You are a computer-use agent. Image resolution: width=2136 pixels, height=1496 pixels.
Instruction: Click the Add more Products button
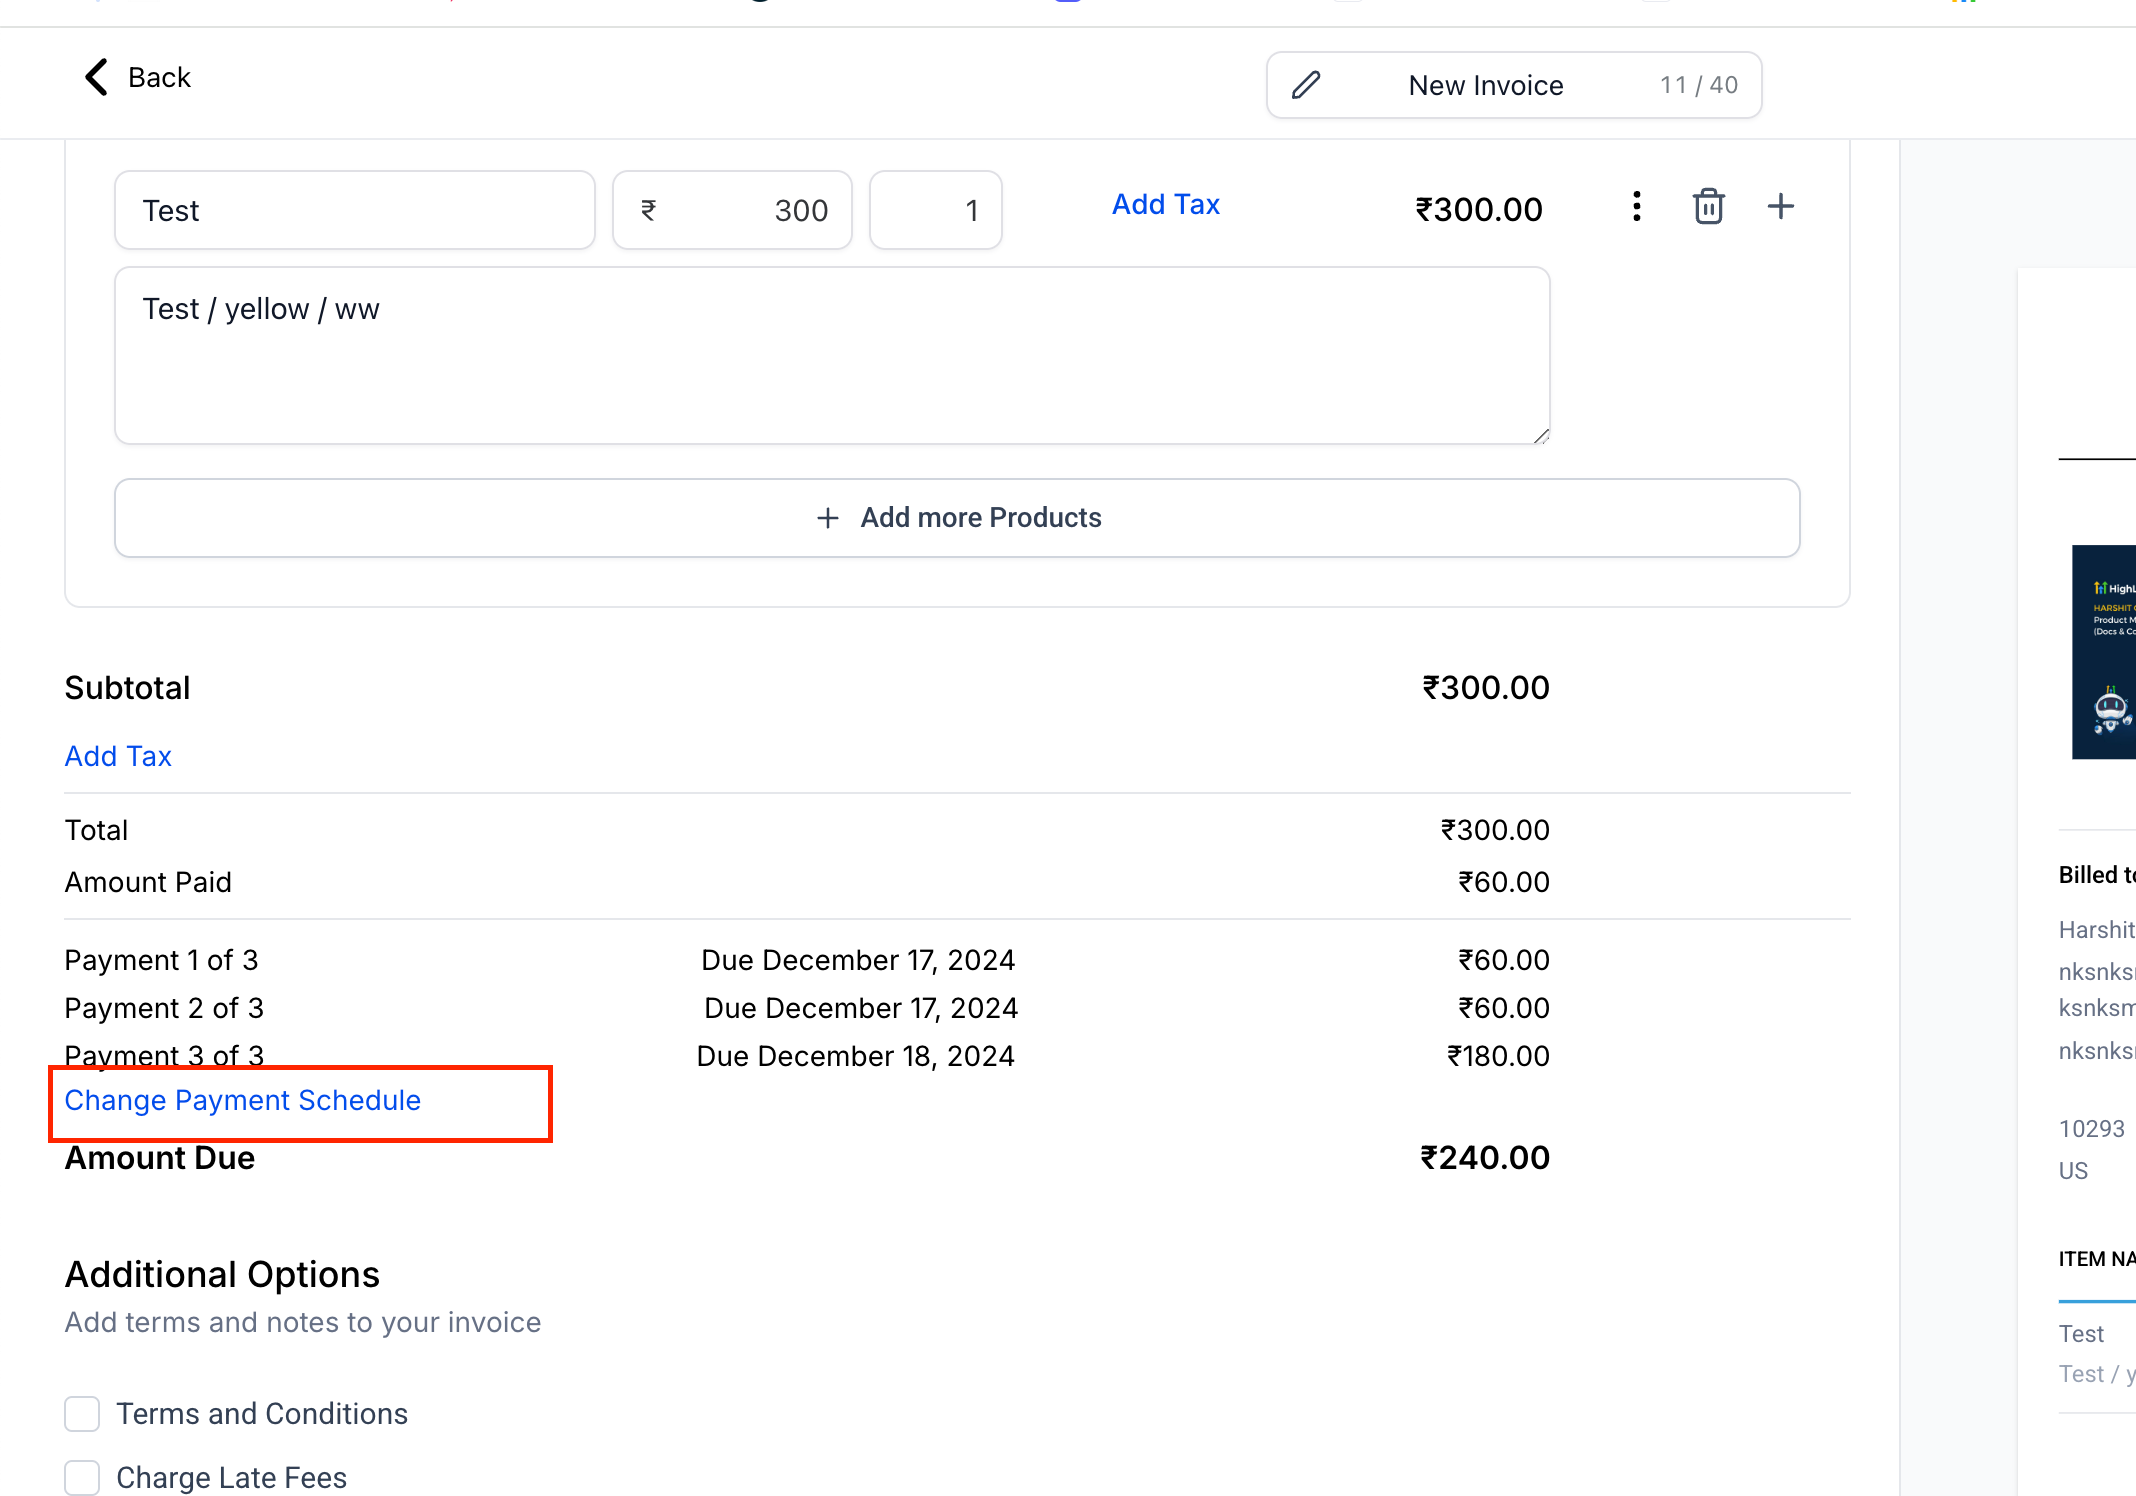[x=980, y=518]
